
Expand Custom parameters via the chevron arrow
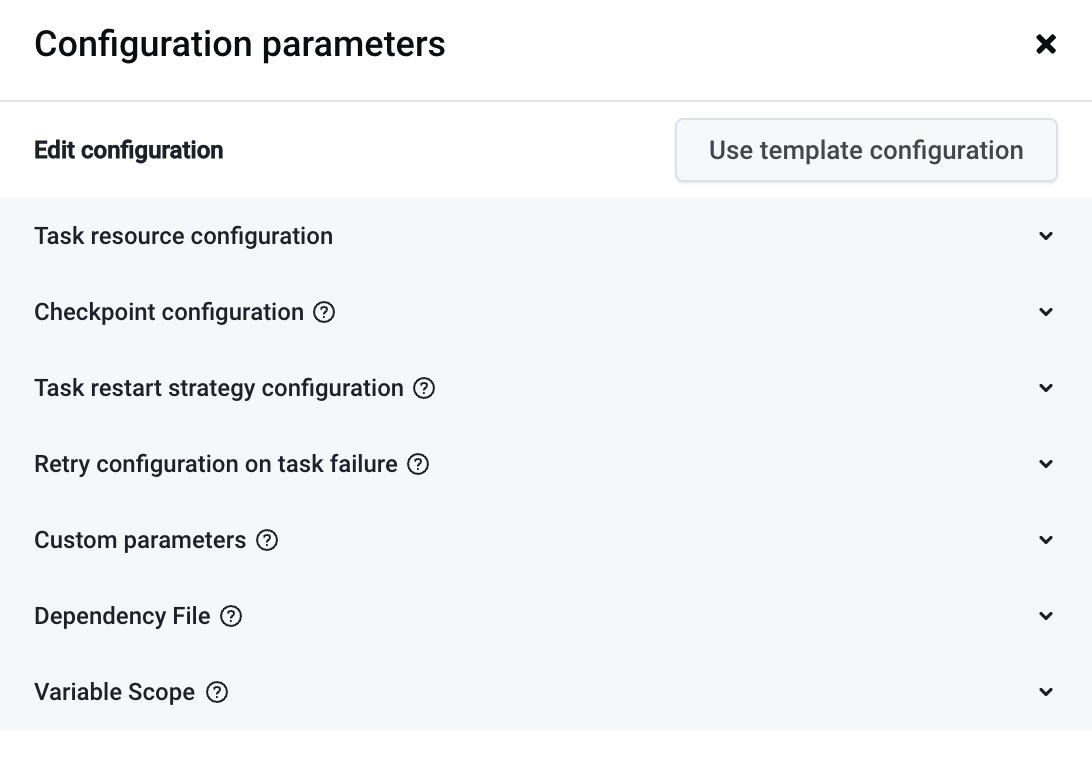coord(1046,540)
